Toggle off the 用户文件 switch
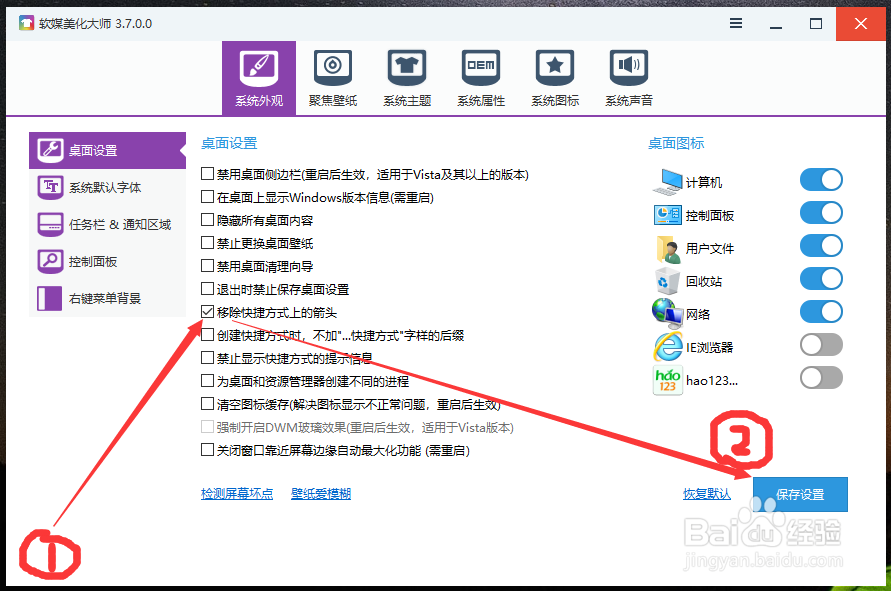891x591 pixels. pyautogui.click(x=821, y=246)
